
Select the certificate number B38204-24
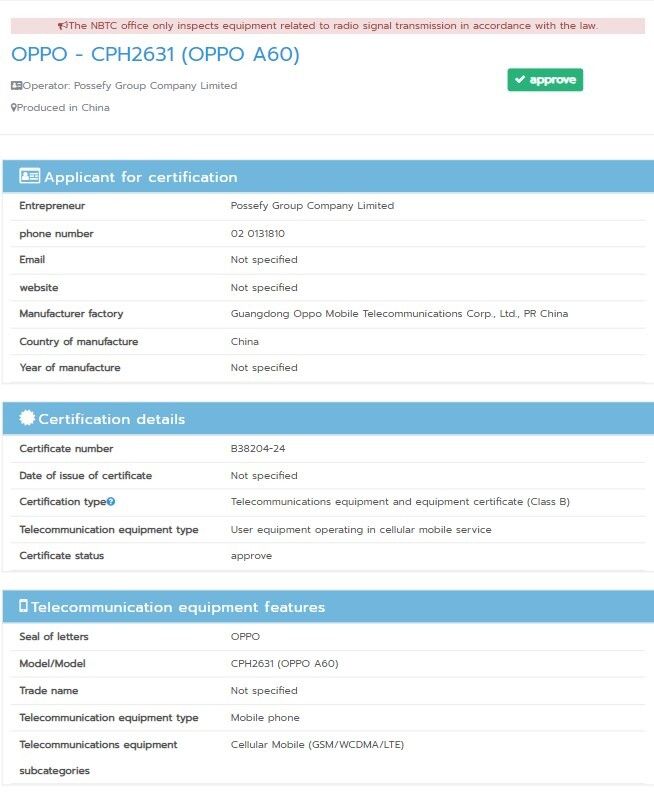[258, 449]
